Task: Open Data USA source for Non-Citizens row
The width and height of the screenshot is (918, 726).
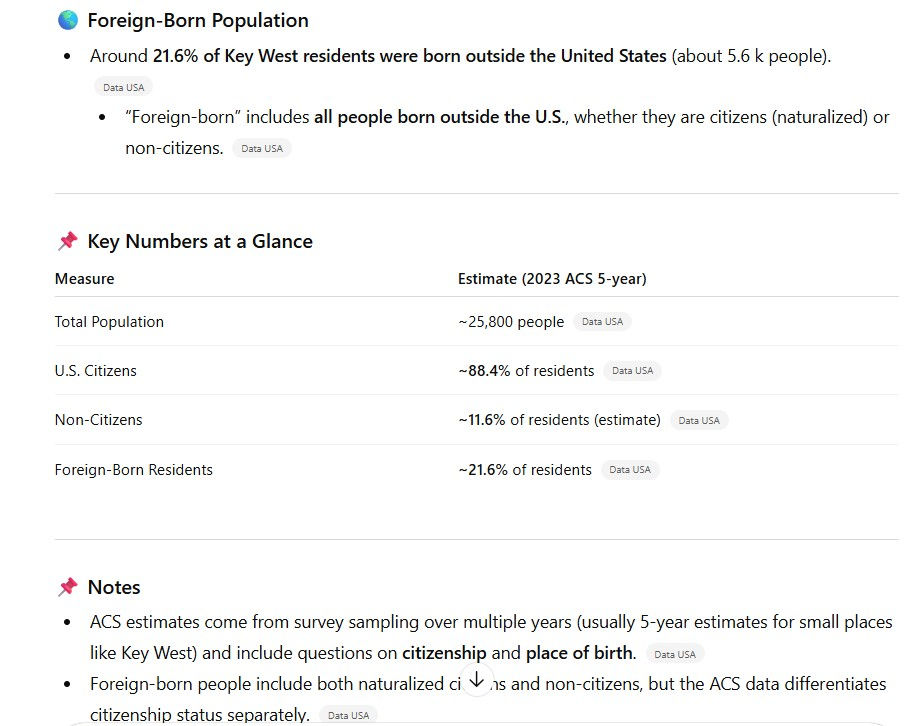Action: 699,420
